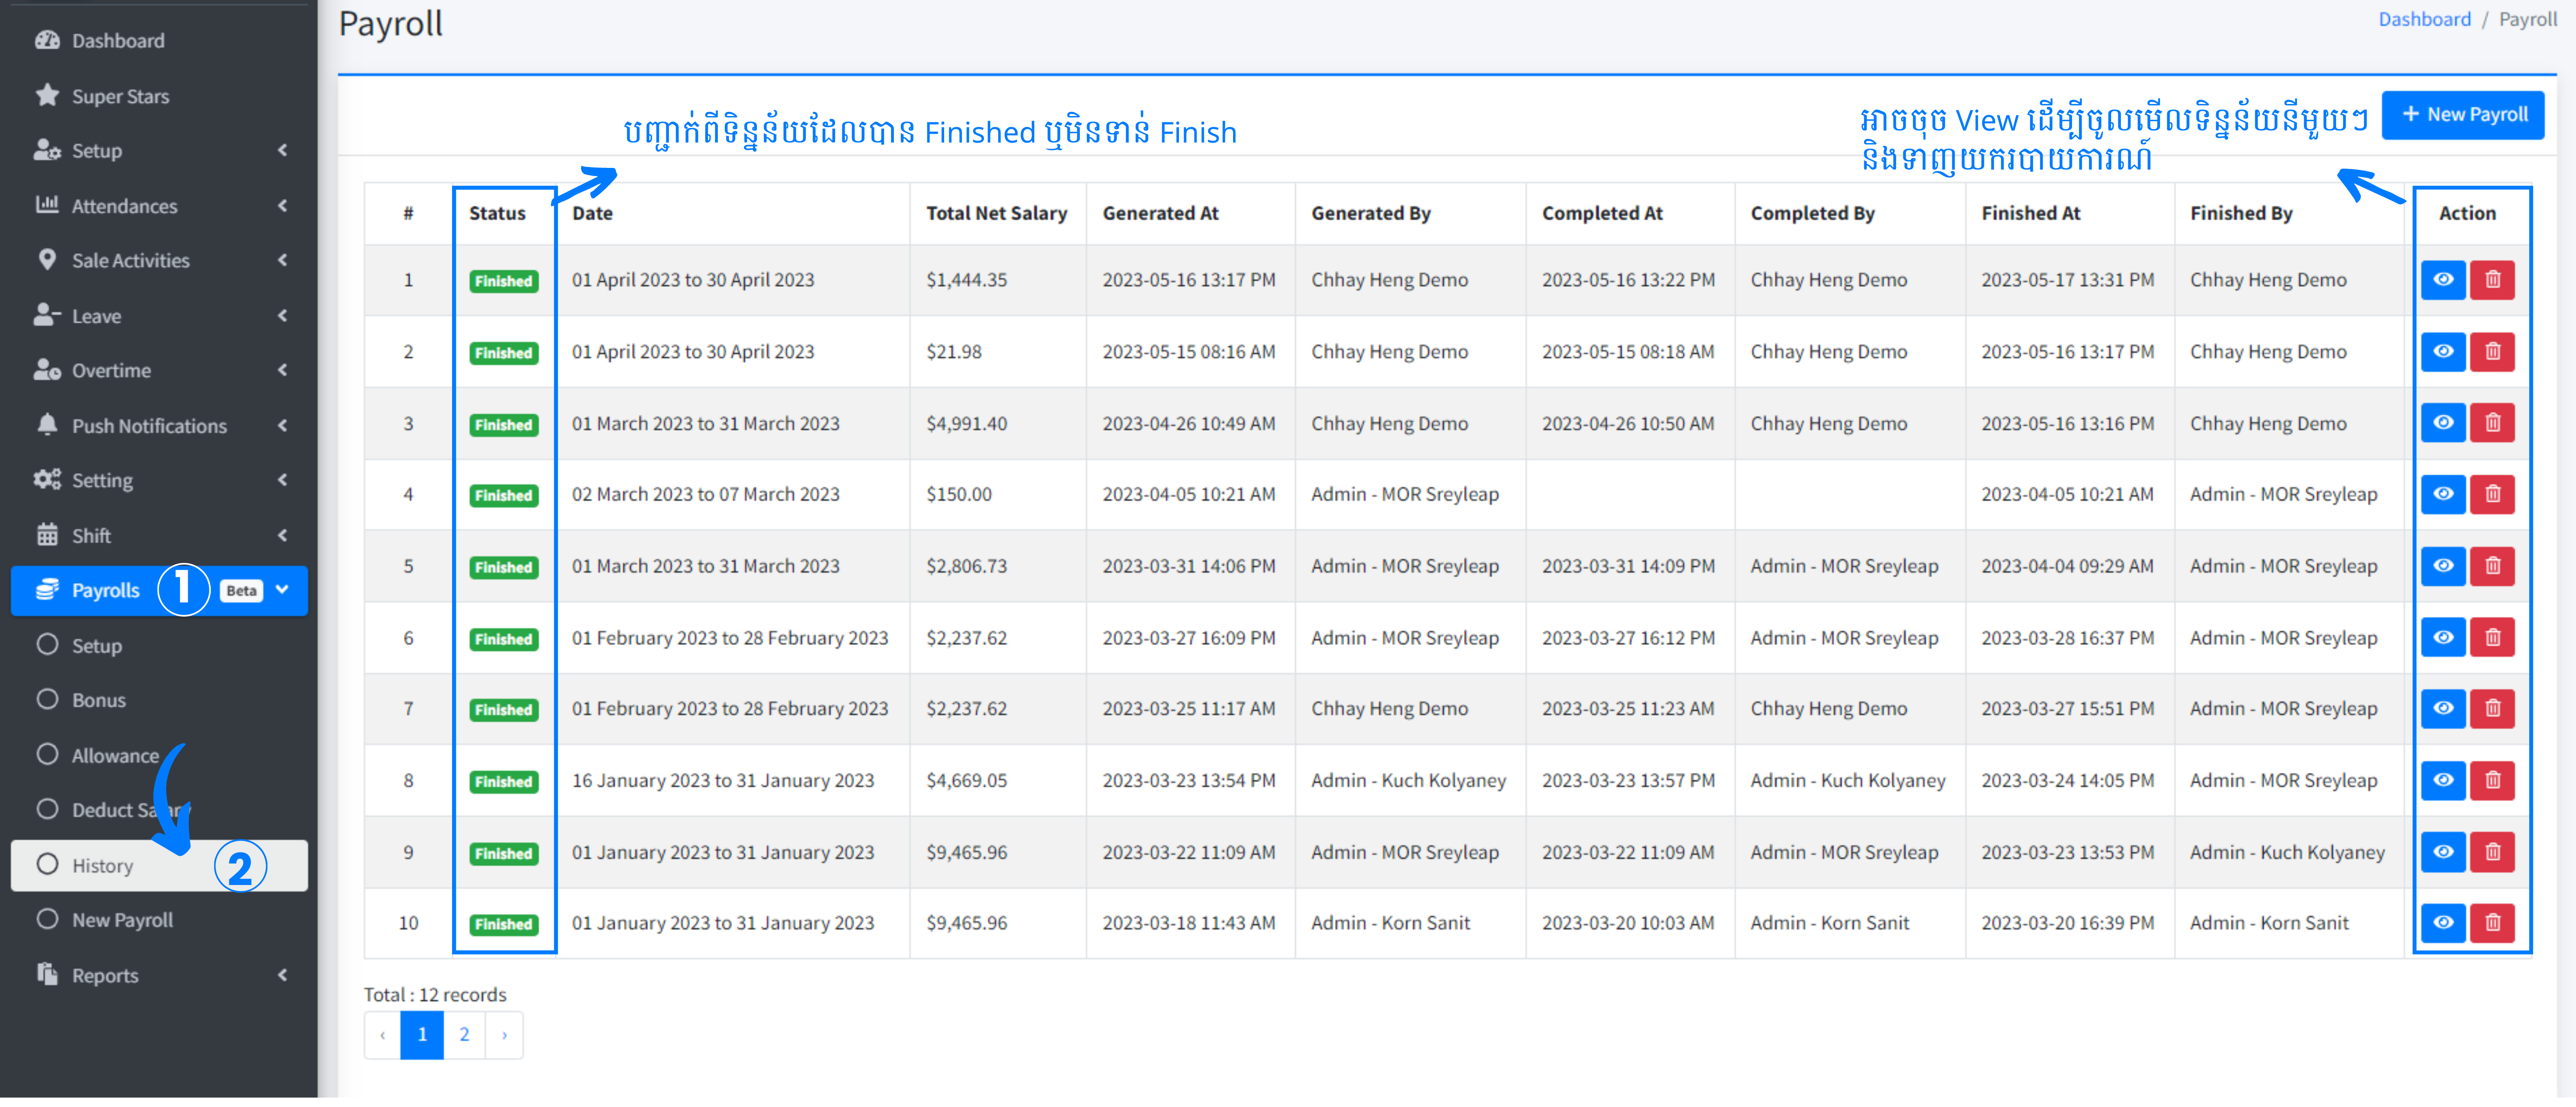Screen dimensions: 2576x1107
Task: Expand the Setting menu chevron
Action: click(283, 480)
